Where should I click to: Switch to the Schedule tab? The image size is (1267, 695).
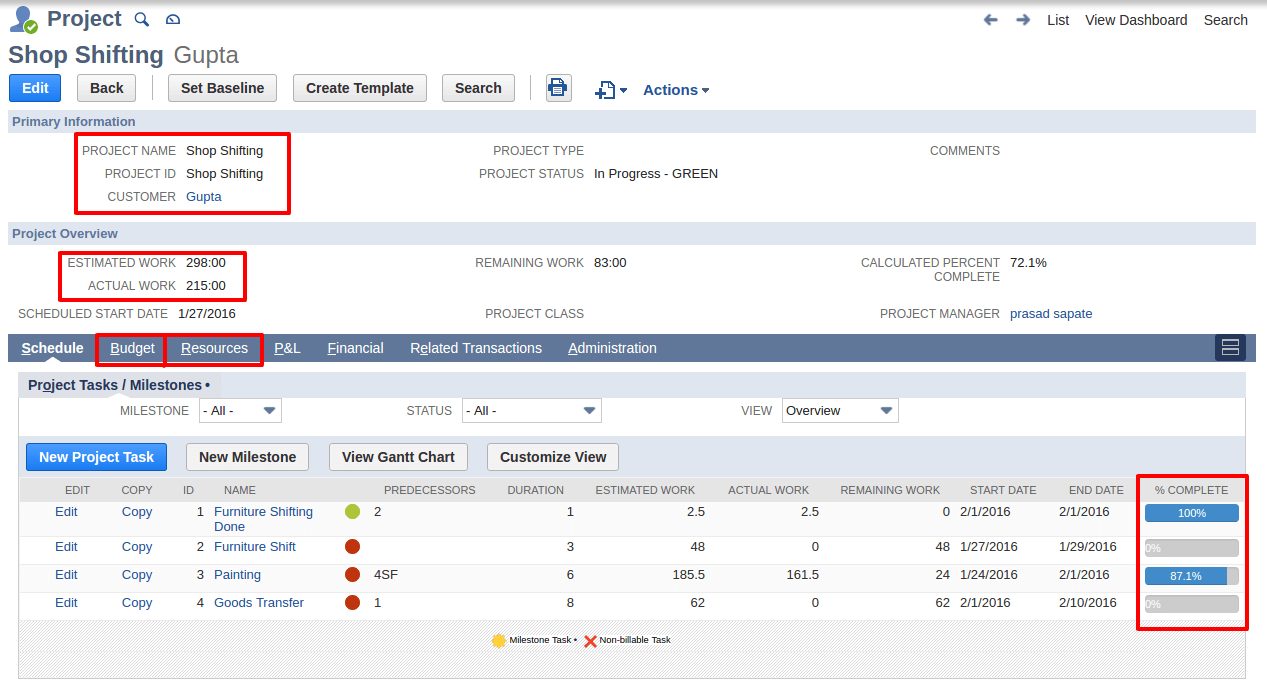[52, 348]
